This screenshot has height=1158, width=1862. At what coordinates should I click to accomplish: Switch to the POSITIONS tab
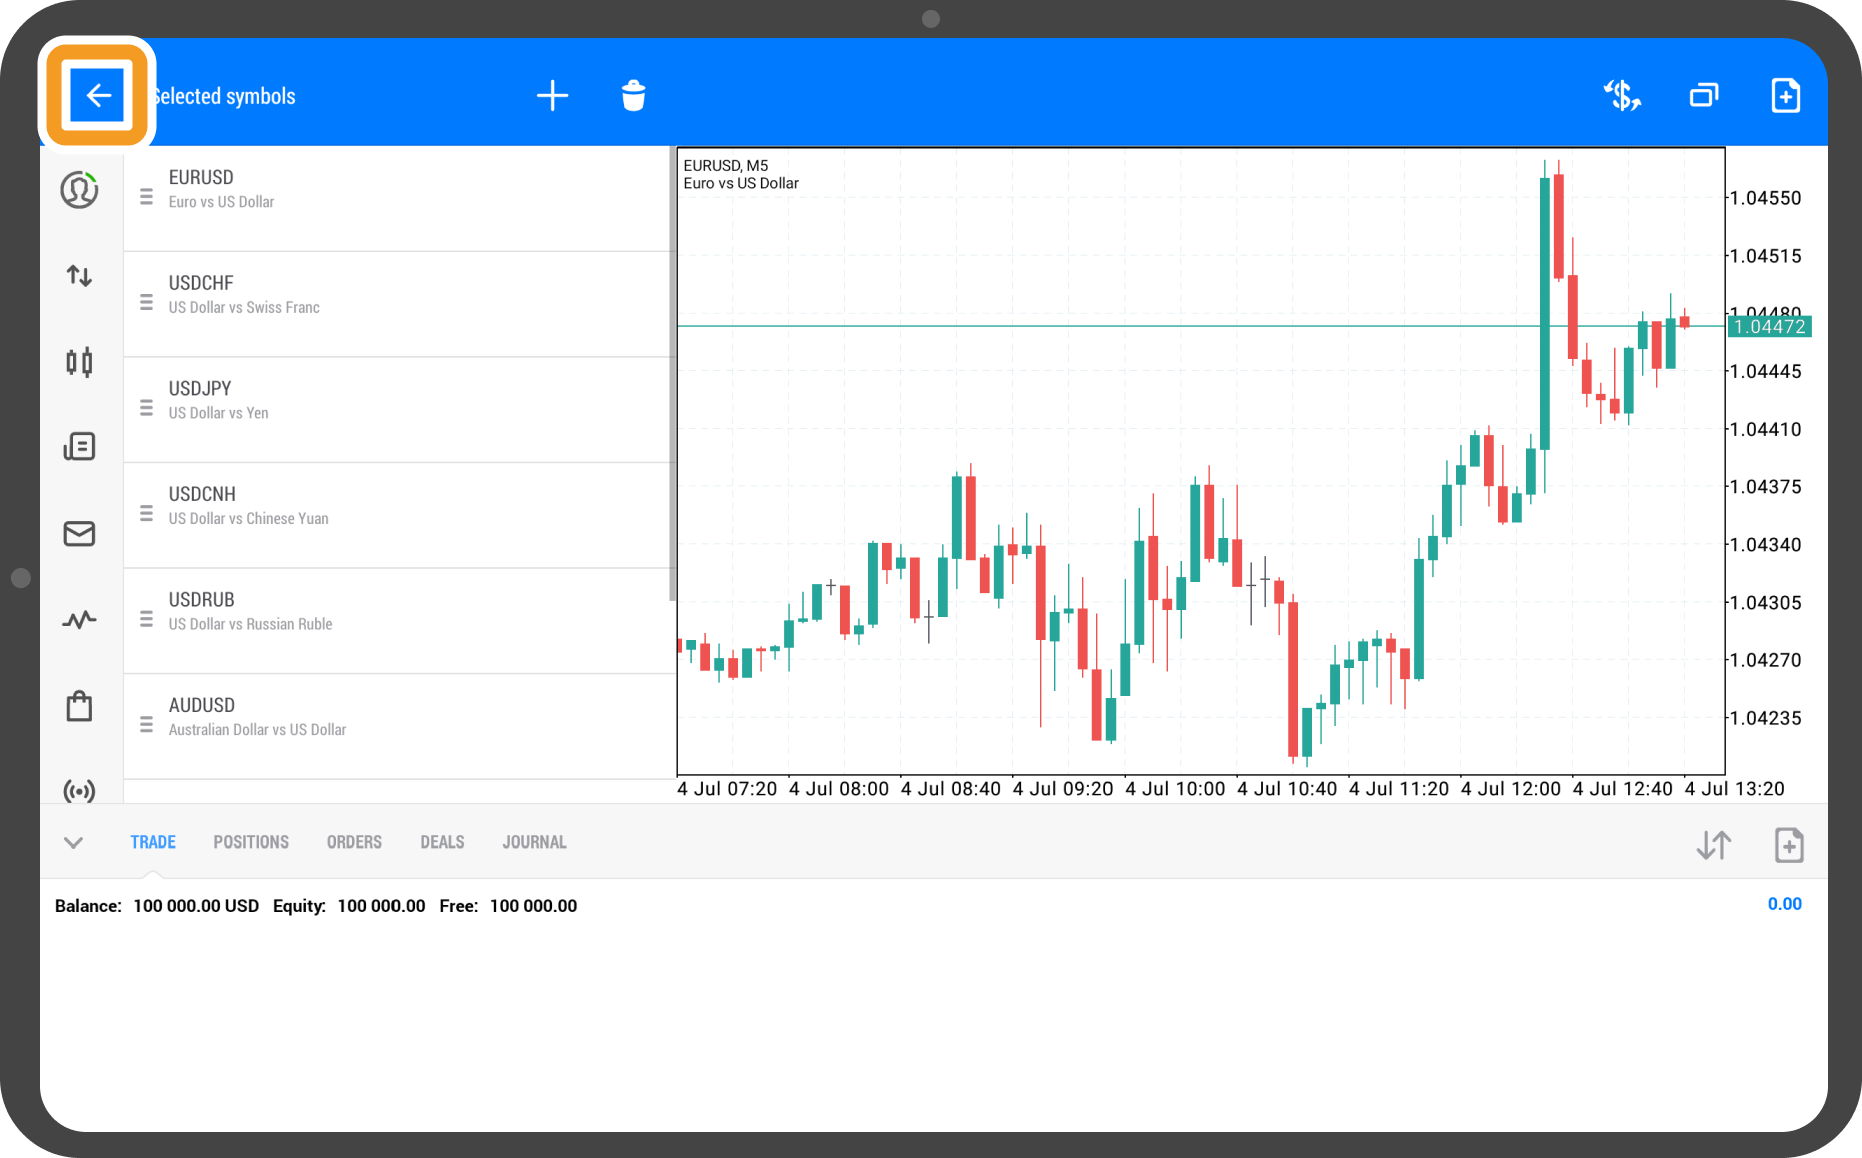point(251,843)
